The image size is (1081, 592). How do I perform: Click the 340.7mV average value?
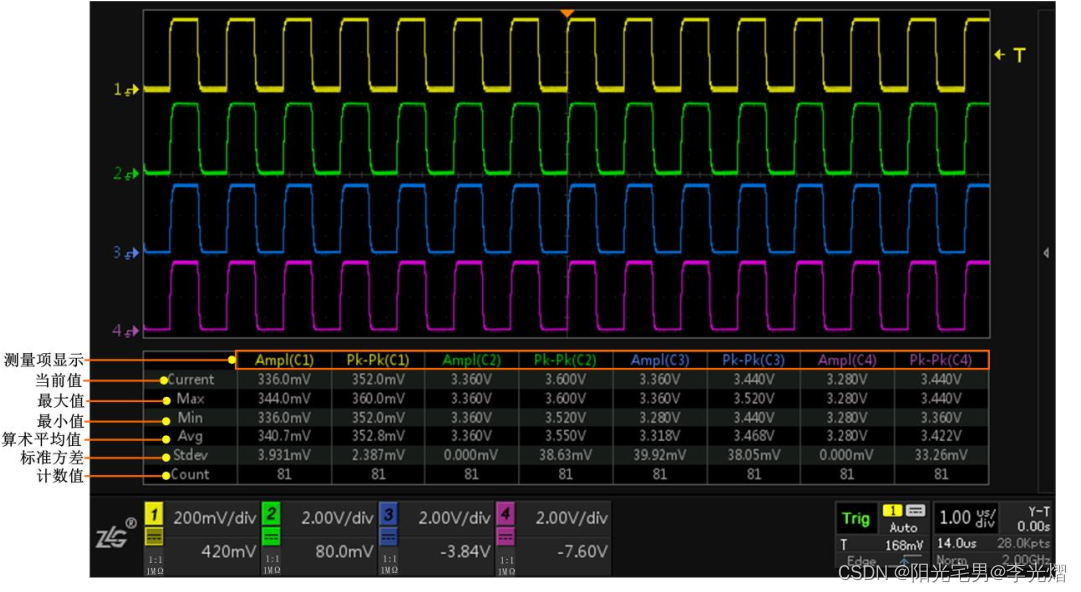tap(284, 436)
